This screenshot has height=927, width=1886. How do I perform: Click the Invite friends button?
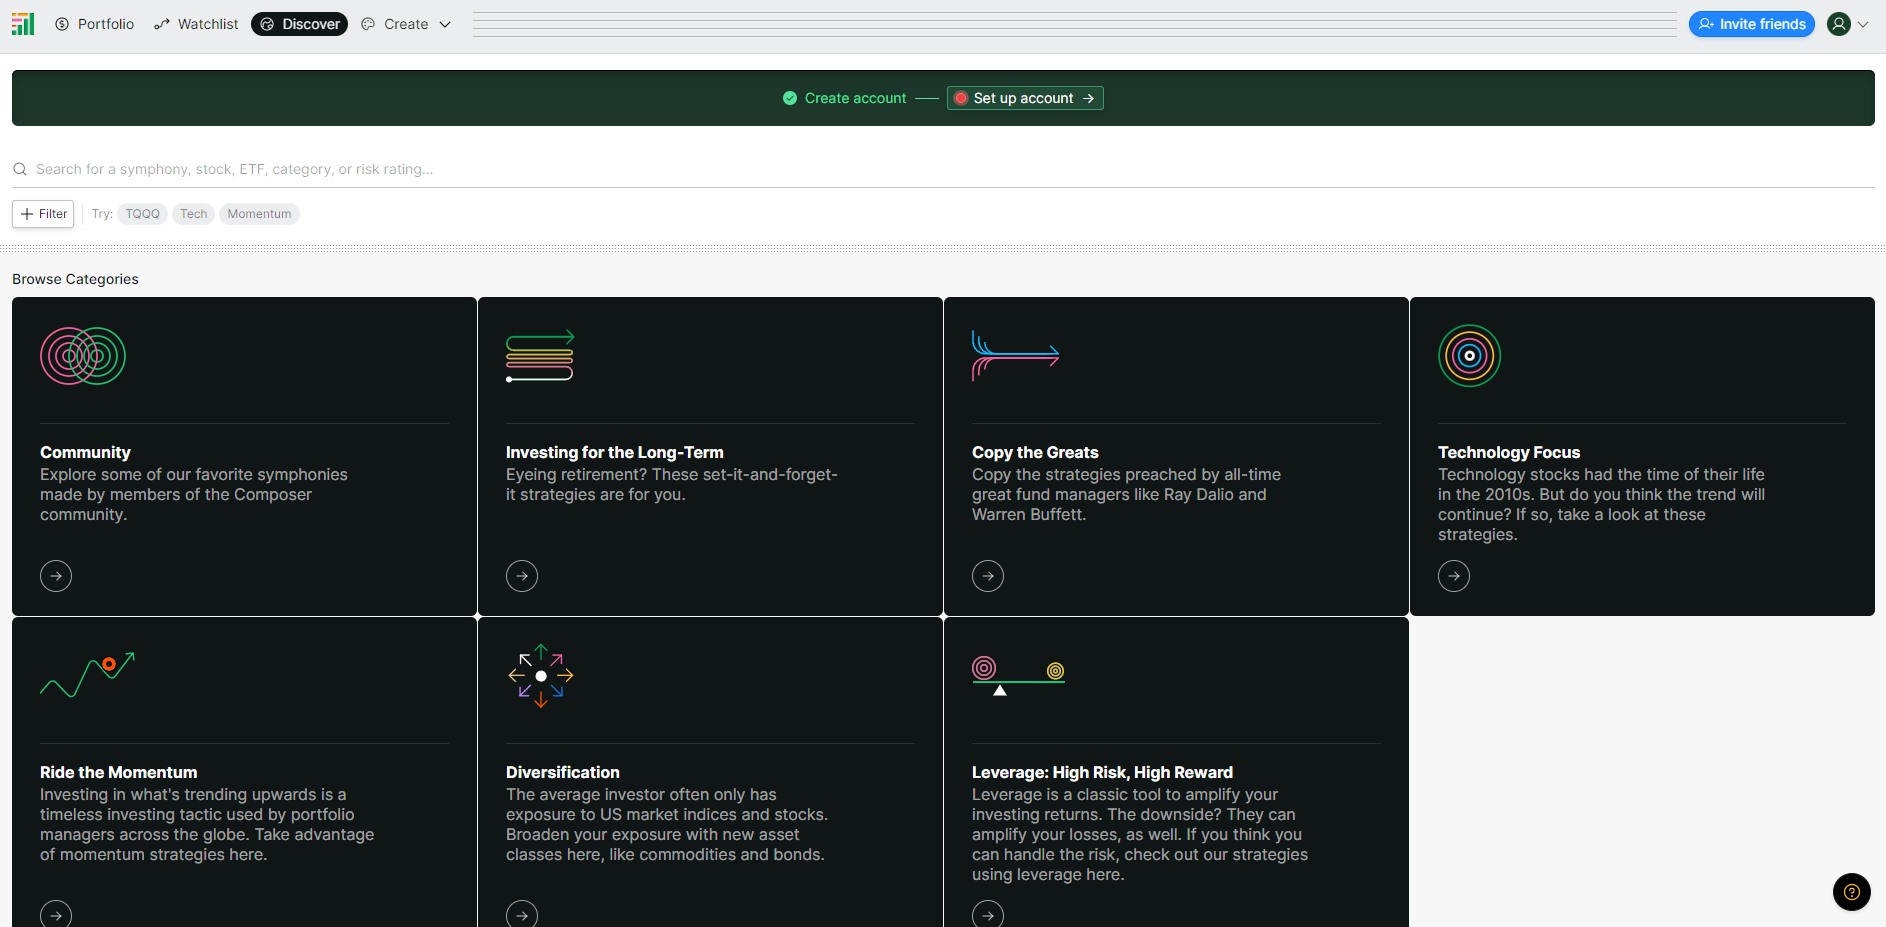pos(1752,24)
